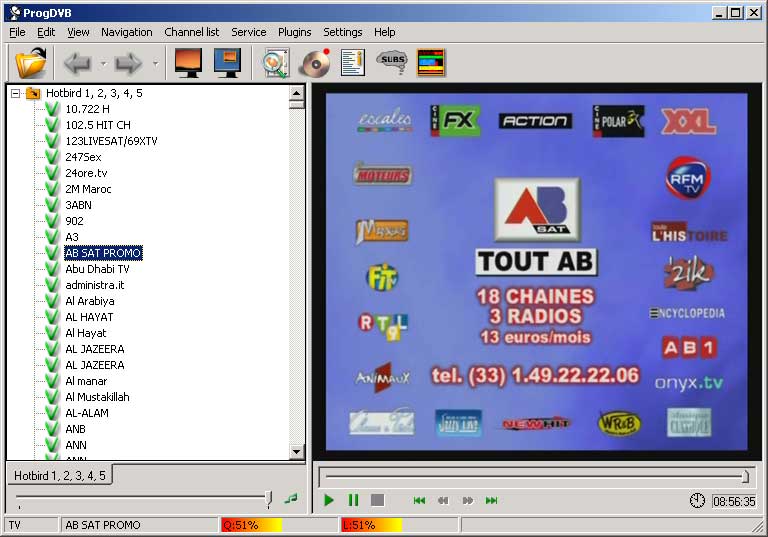Open the program guide colored-bars icon
768x537 pixels.
pyautogui.click(x=431, y=63)
